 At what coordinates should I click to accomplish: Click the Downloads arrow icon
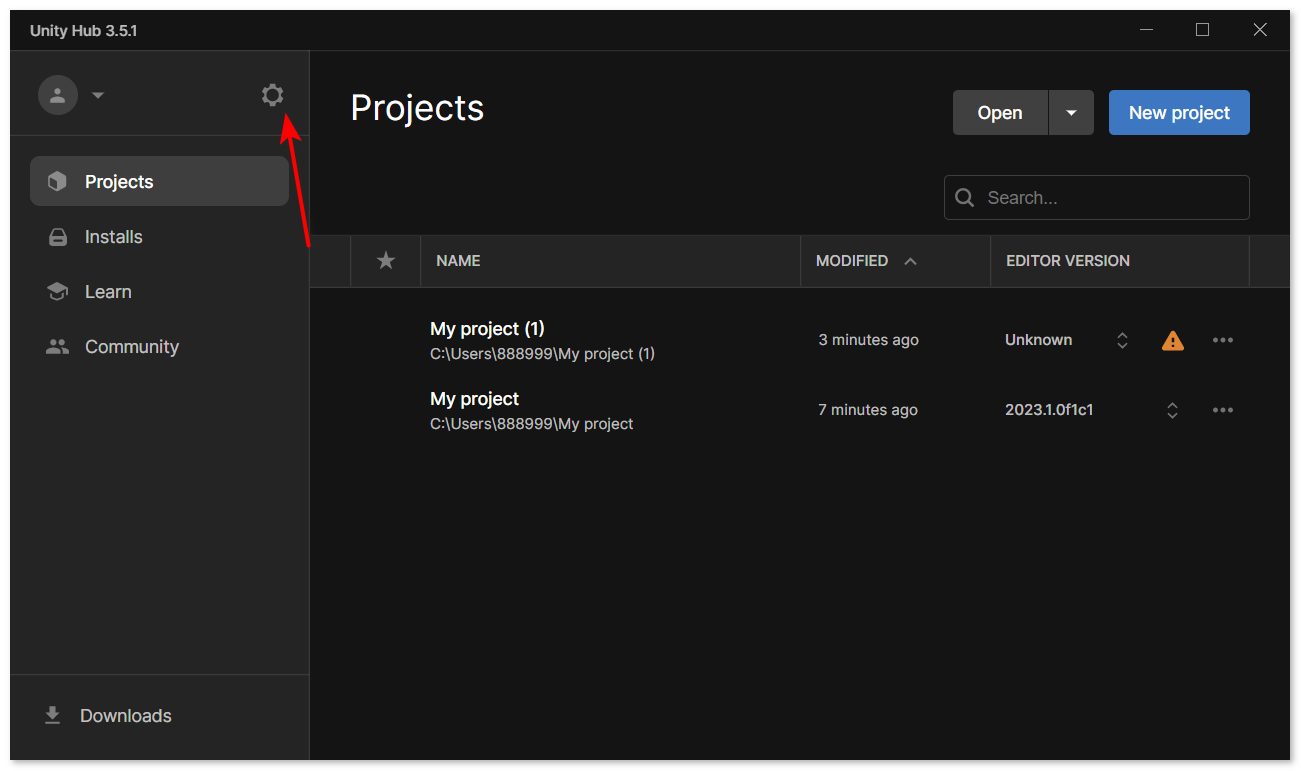tap(52, 716)
